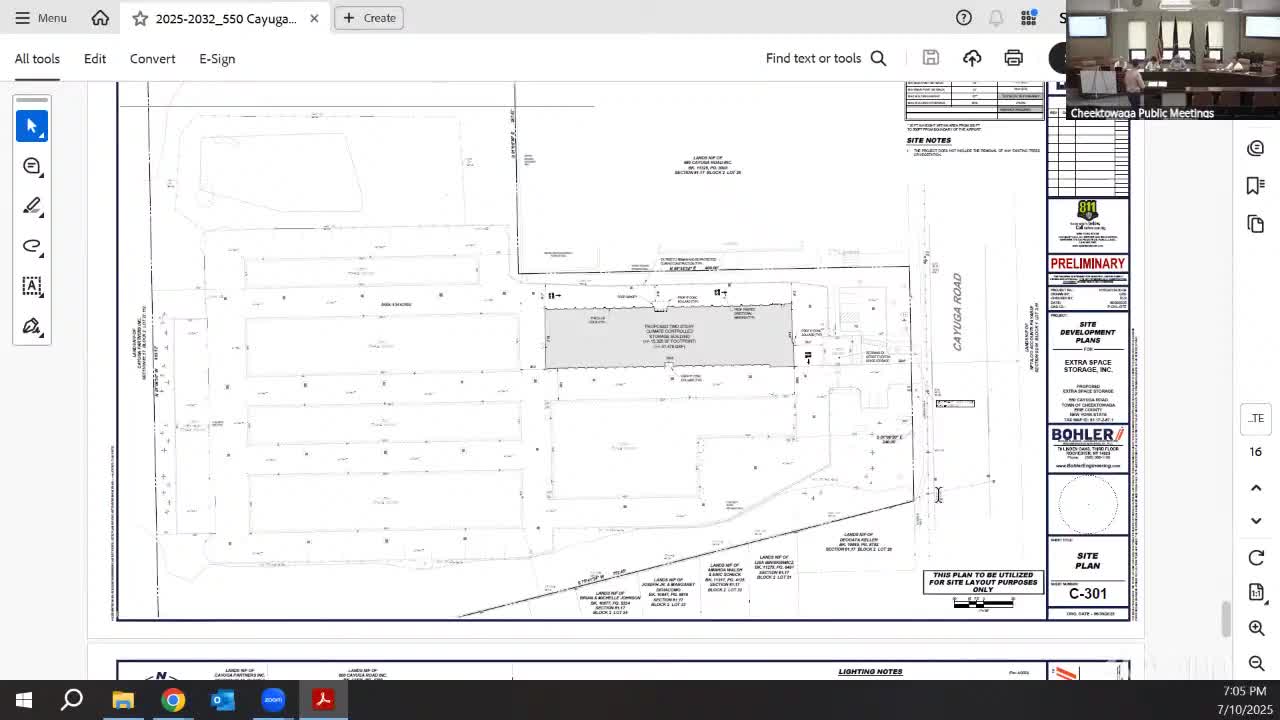Click the cloud upload share icon
The height and width of the screenshot is (720, 1280).
[972, 58]
